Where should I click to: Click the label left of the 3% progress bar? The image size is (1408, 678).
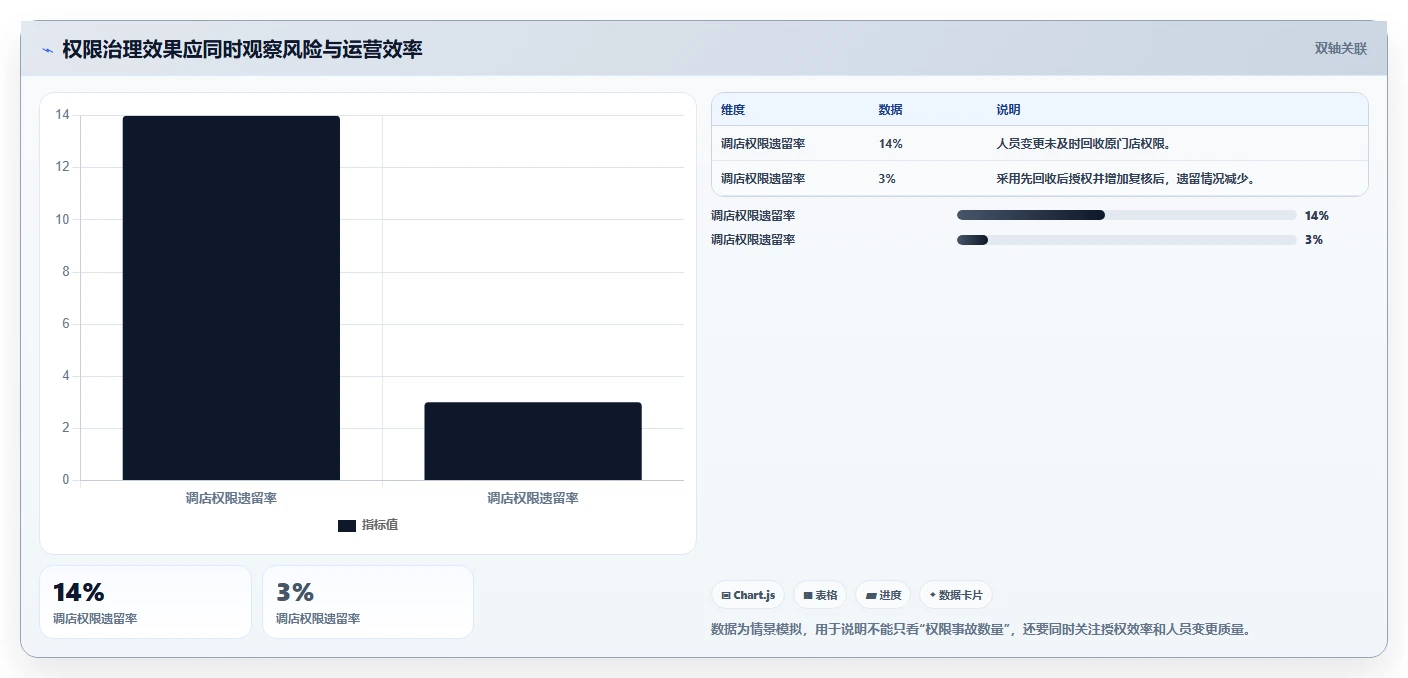pyautogui.click(x=753, y=239)
